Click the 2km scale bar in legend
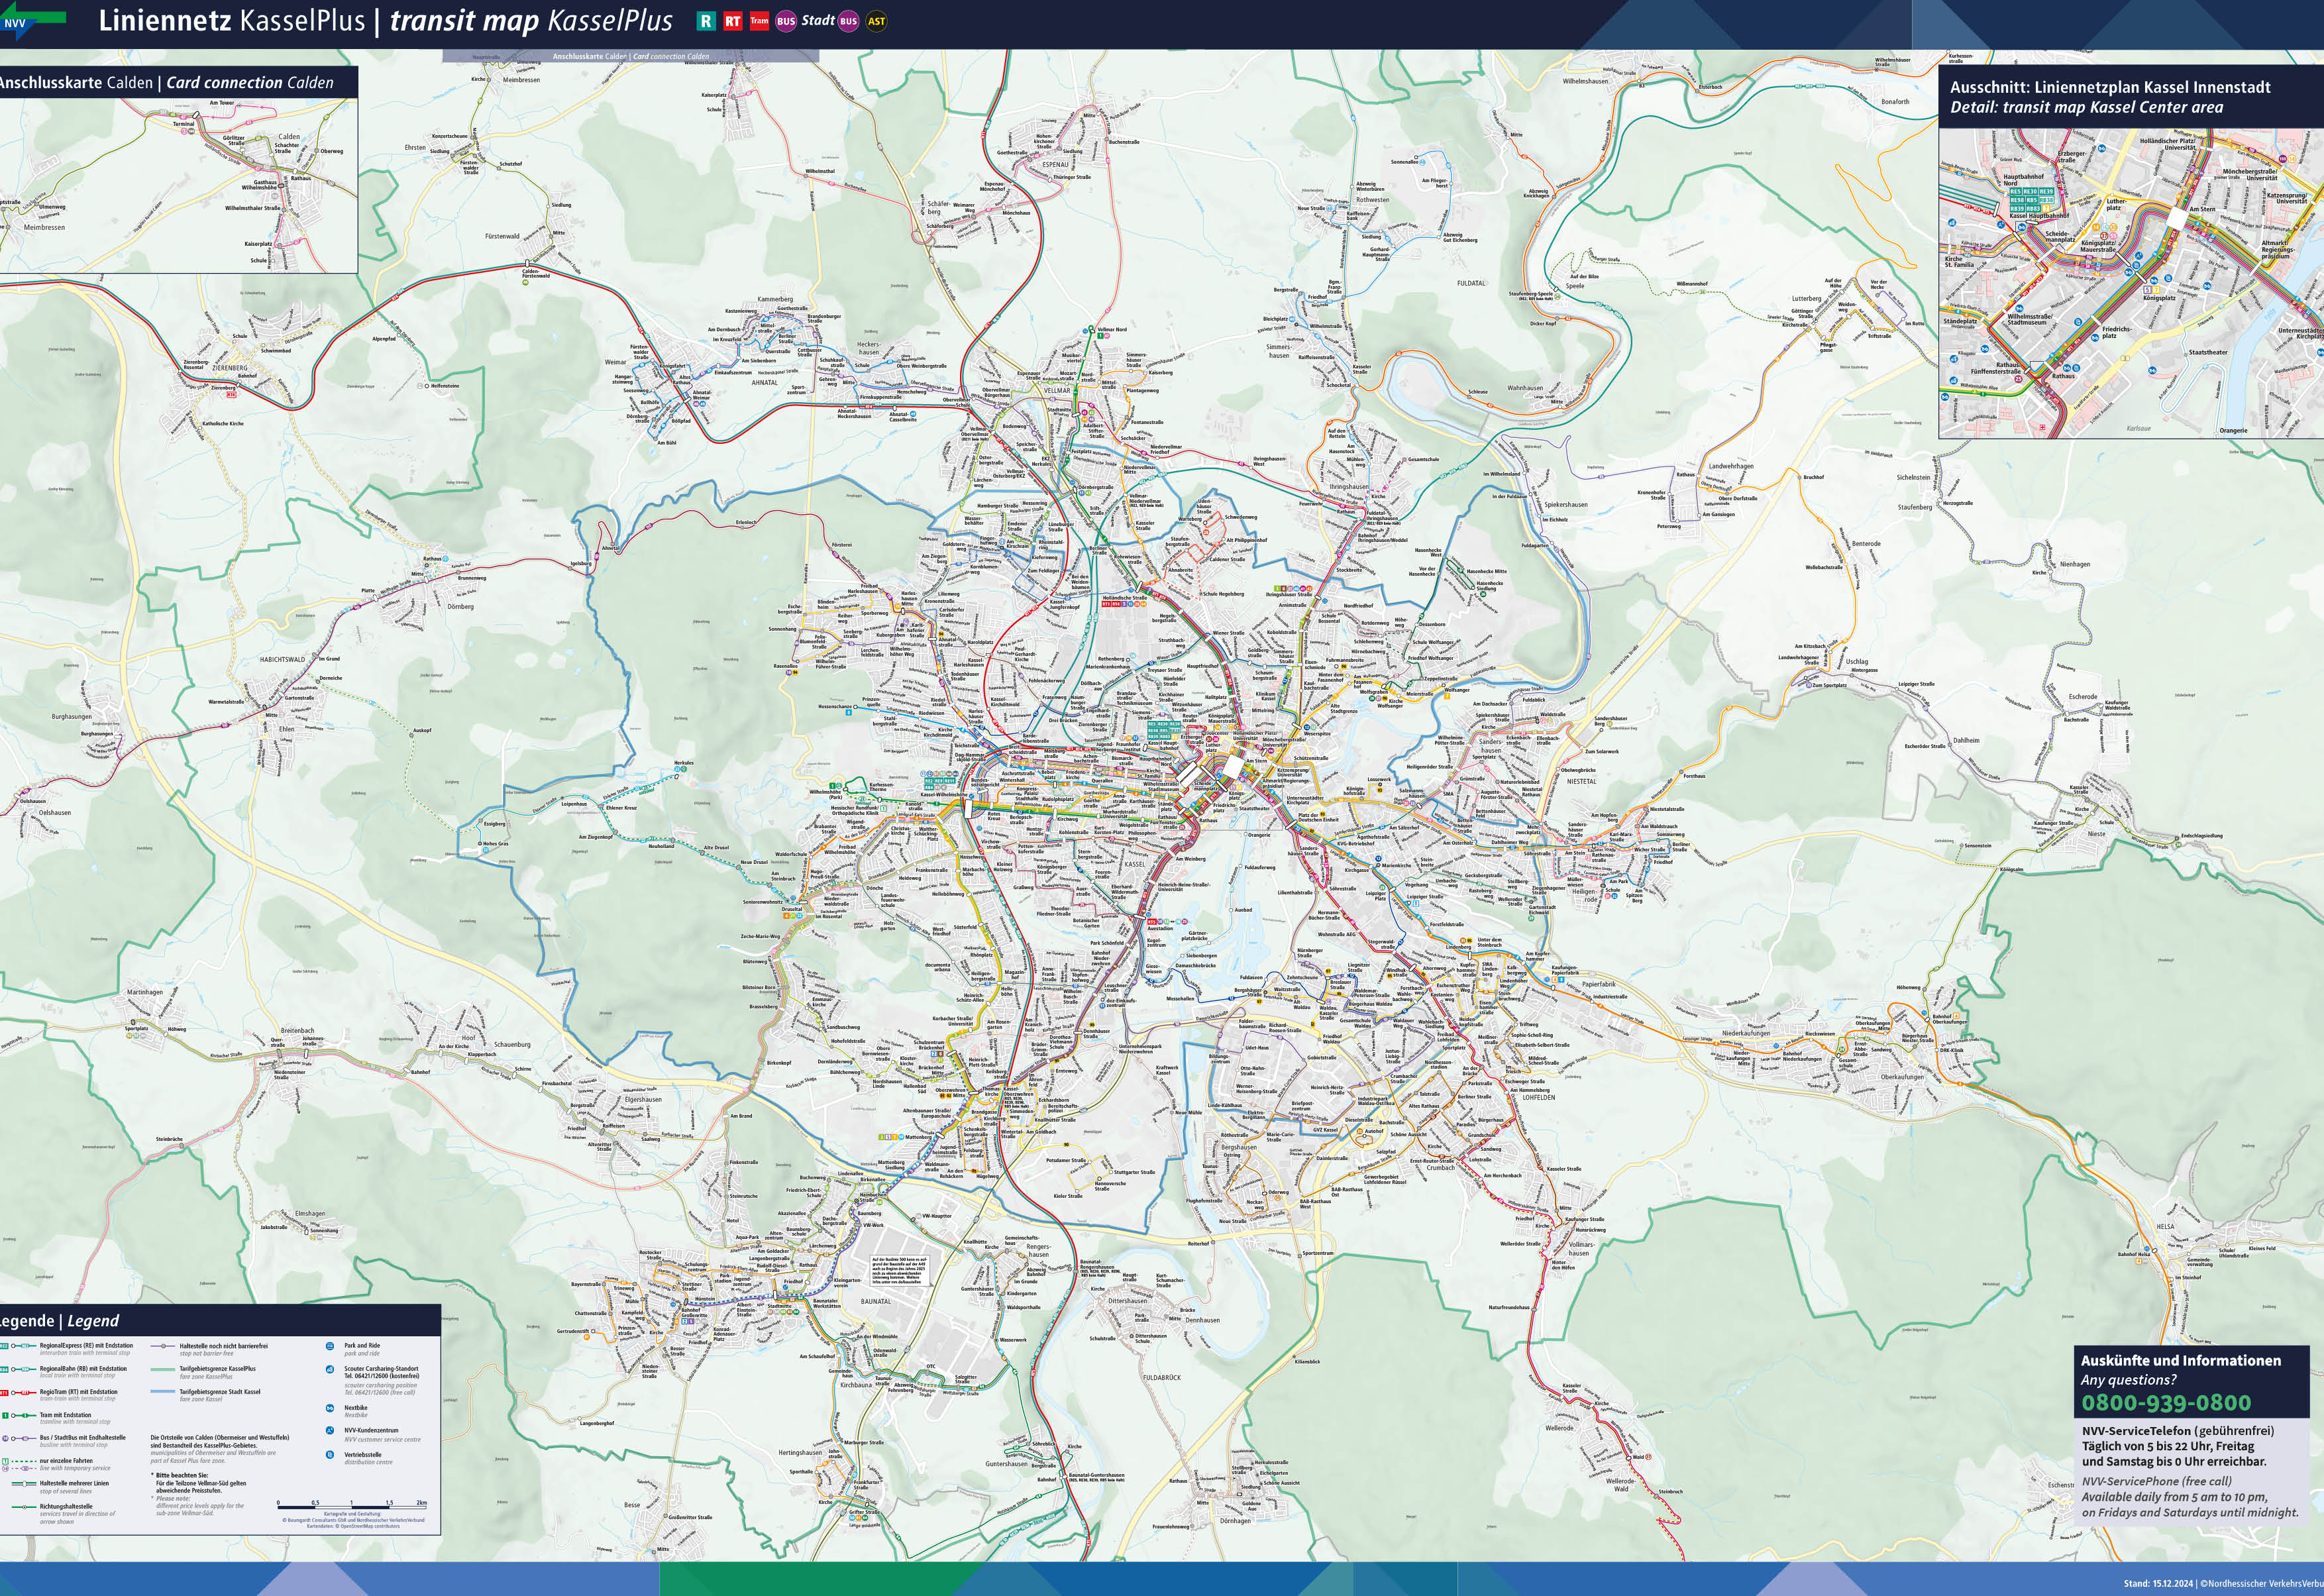The image size is (2324, 1596). tap(352, 1505)
